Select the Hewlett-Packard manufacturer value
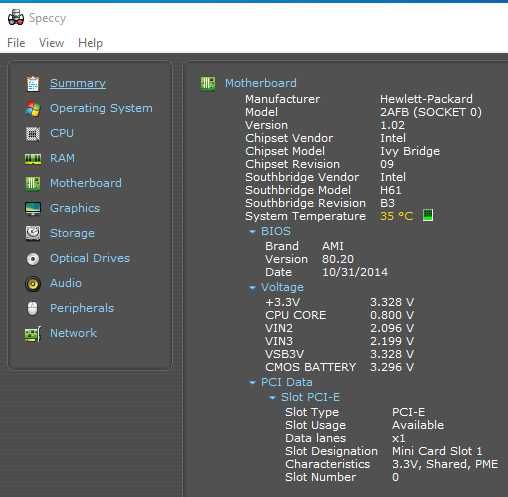 pyautogui.click(x=426, y=99)
